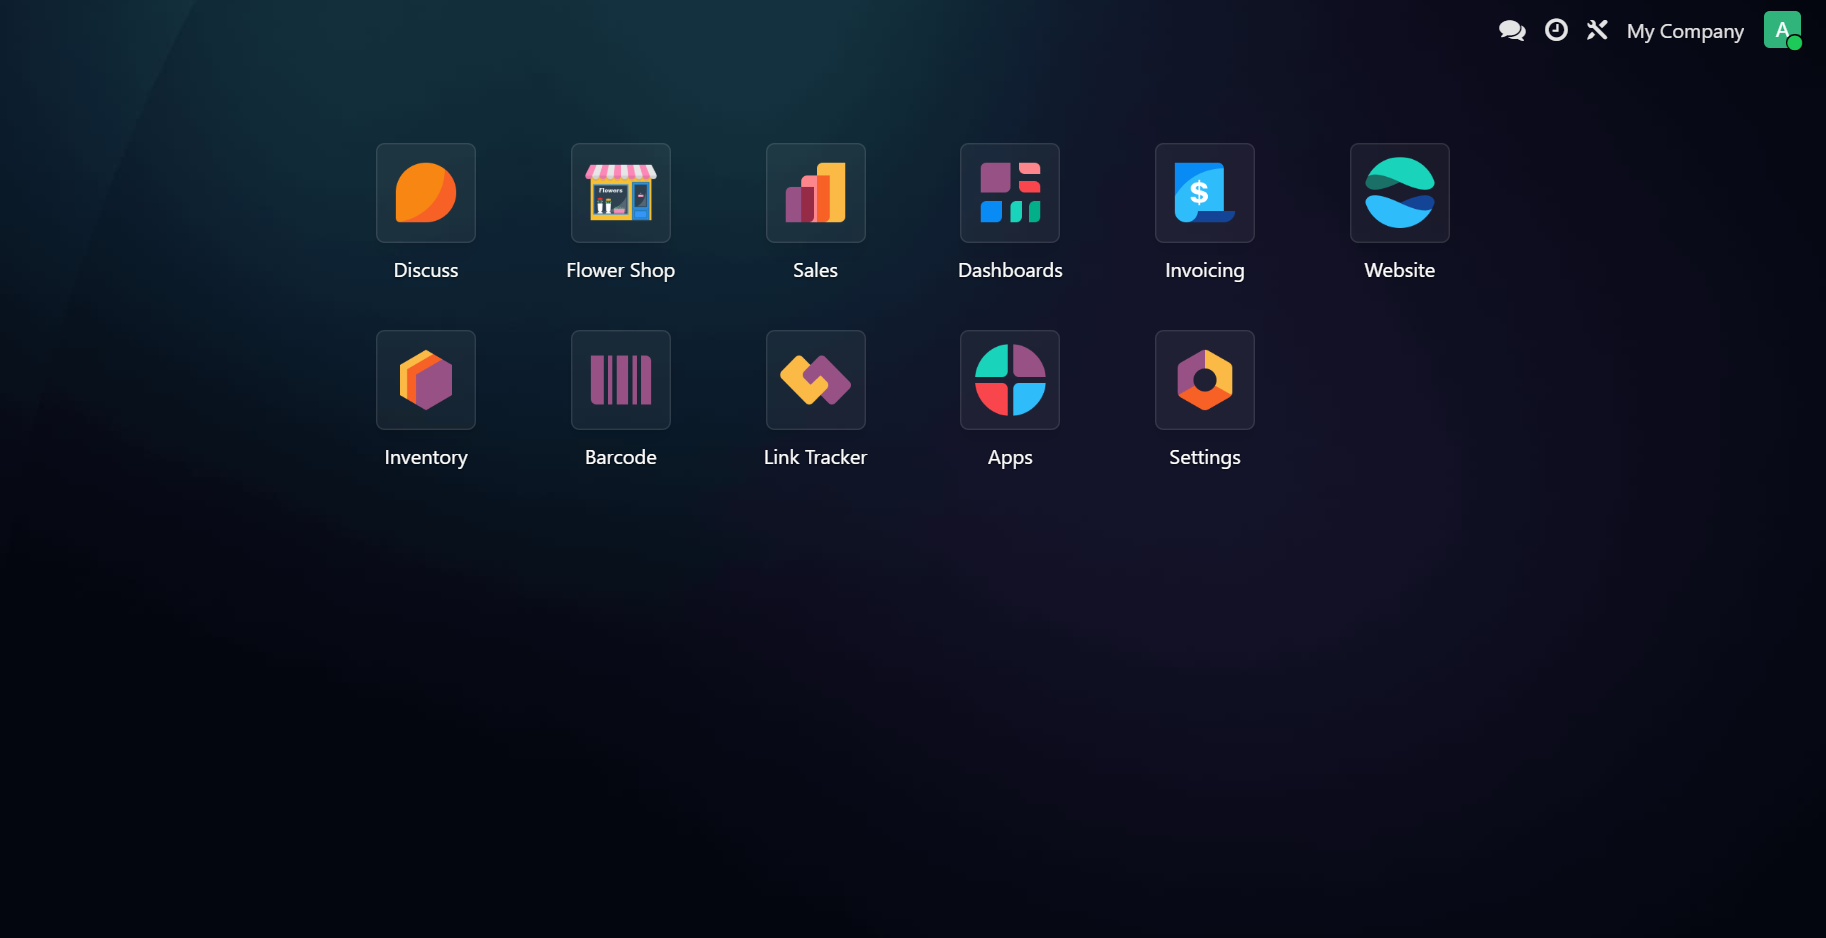Image resolution: width=1826 pixels, height=938 pixels.
Task: Open the Discuss app icon
Action: (425, 193)
